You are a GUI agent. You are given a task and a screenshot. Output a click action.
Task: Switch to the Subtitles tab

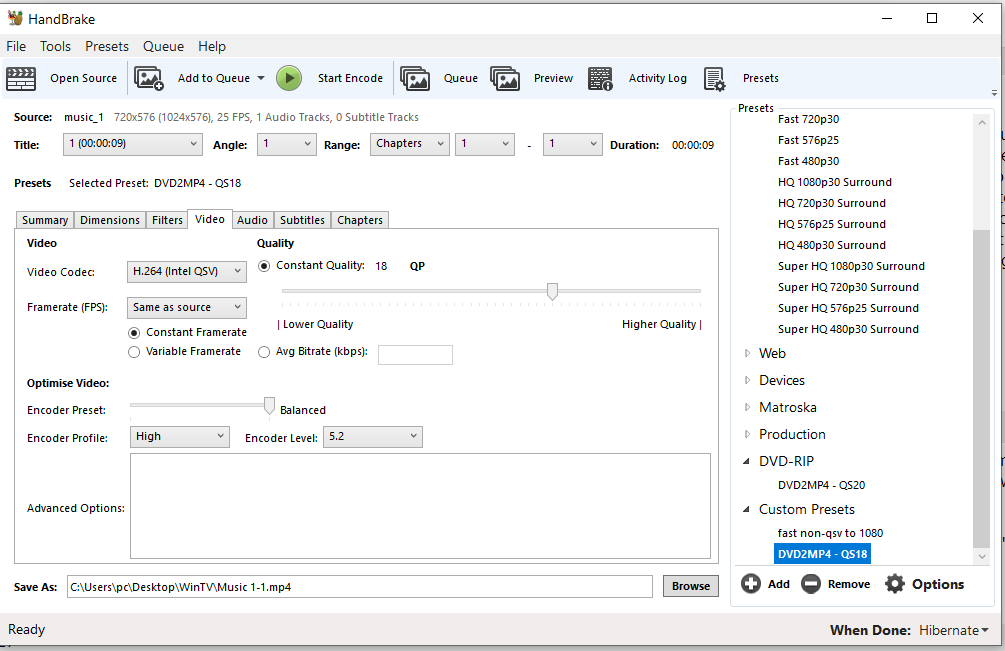[x=303, y=220]
